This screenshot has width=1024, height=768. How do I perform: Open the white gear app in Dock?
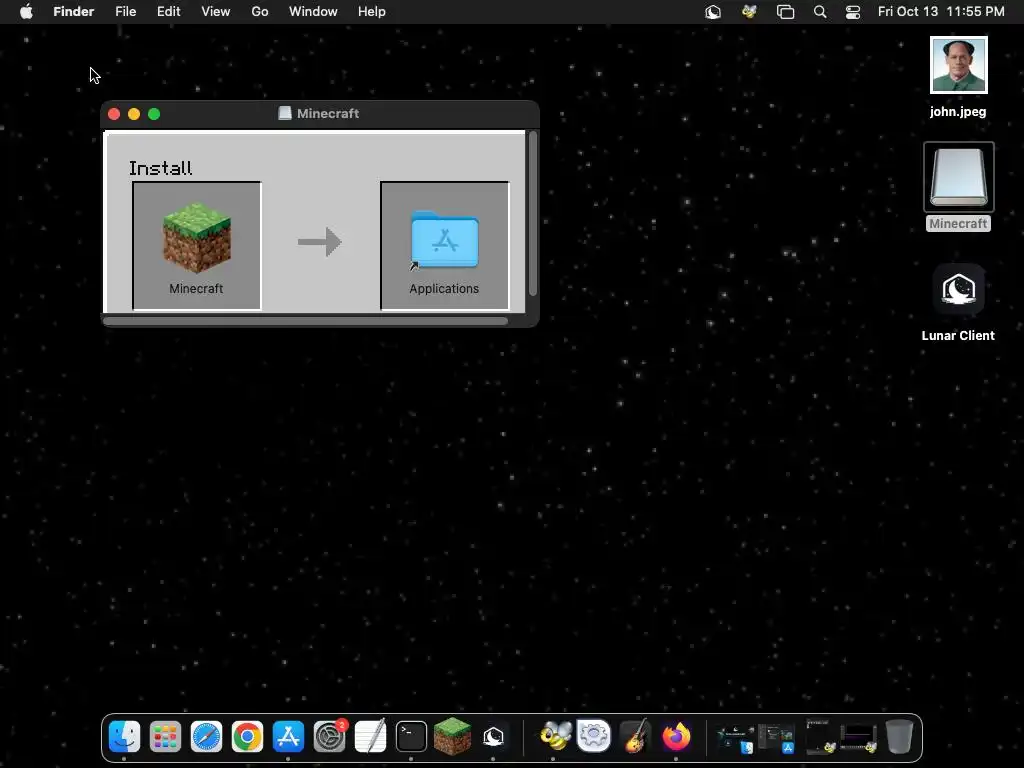(x=594, y=737)
